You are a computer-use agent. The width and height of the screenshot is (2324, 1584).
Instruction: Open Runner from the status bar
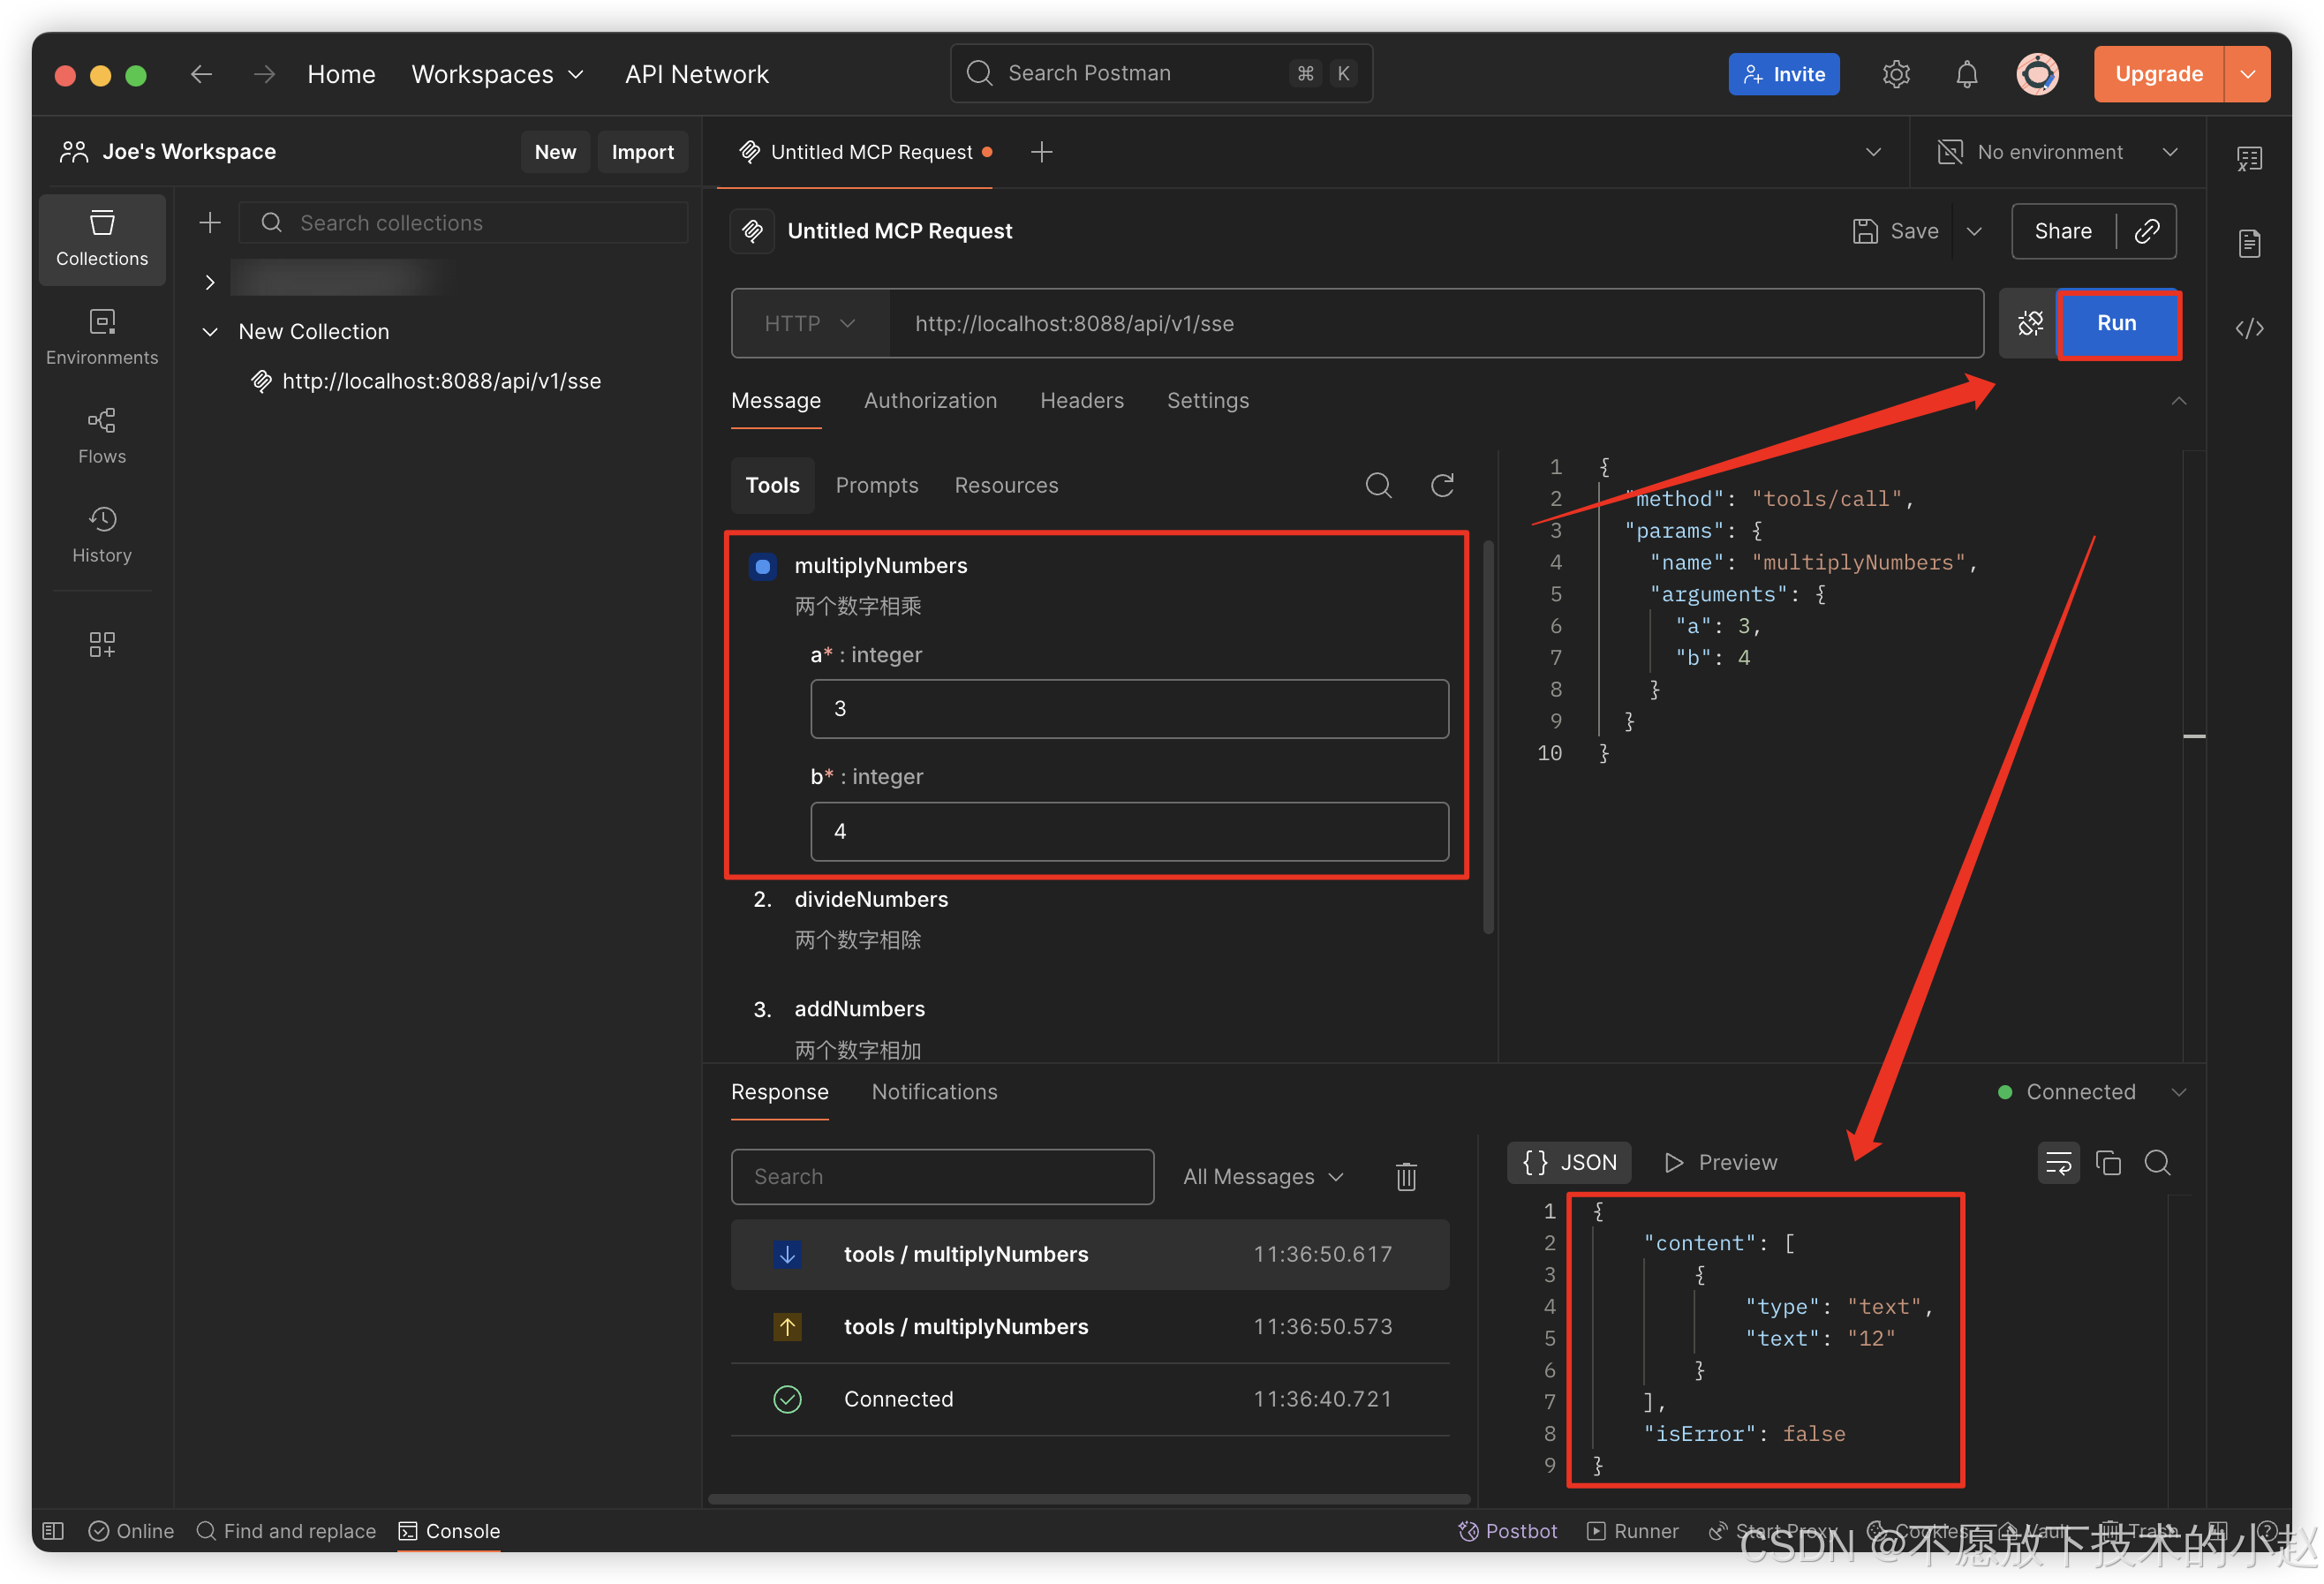(x=1633, y=1530)
